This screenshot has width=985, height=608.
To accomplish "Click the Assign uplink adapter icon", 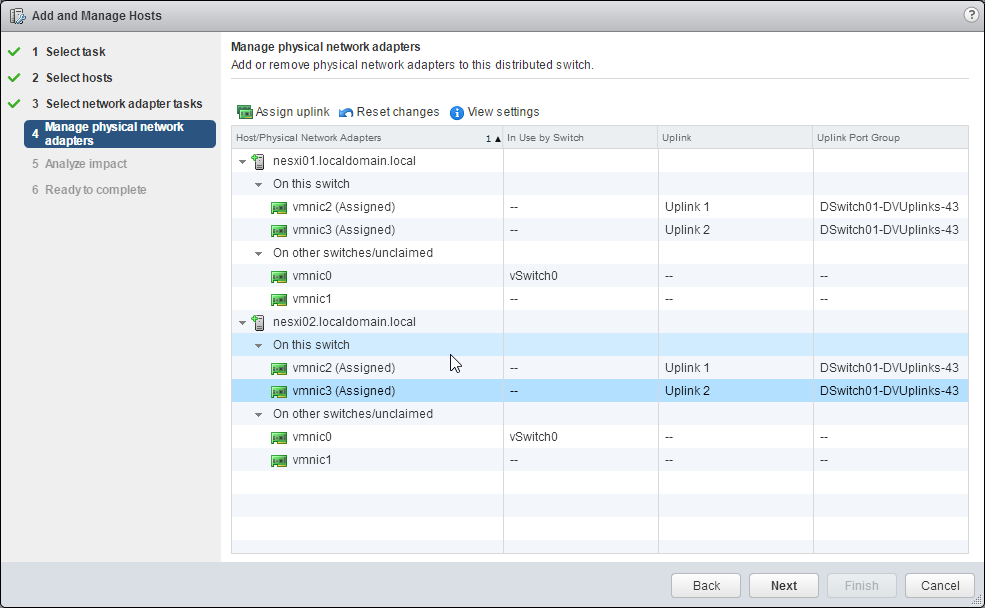I will (x=245, y=112).
